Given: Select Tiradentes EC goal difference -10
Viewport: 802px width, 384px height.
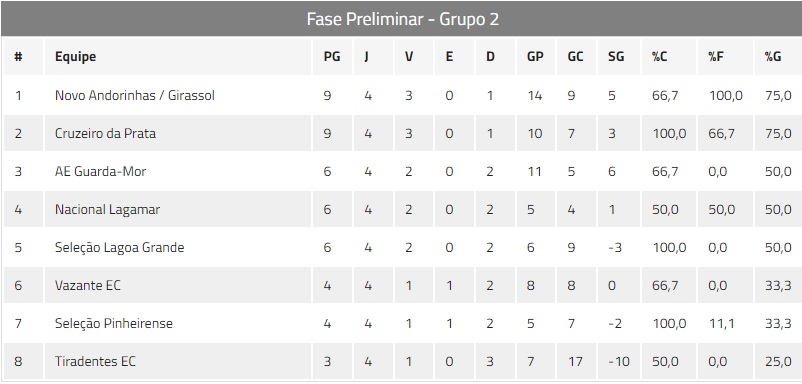Looking at the screenshot, I should pyautogui.click(x=619, y=362).
